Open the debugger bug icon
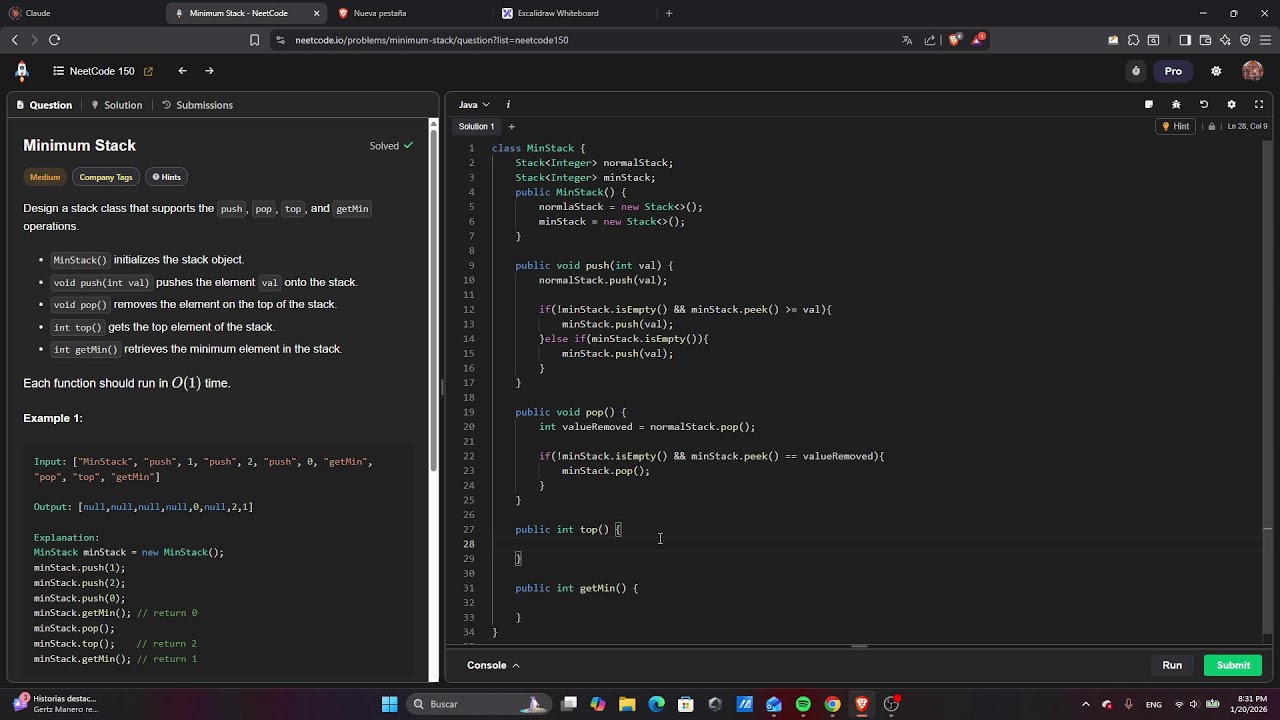Viewport: 1280px width, 720px height. pos(1176,104)
